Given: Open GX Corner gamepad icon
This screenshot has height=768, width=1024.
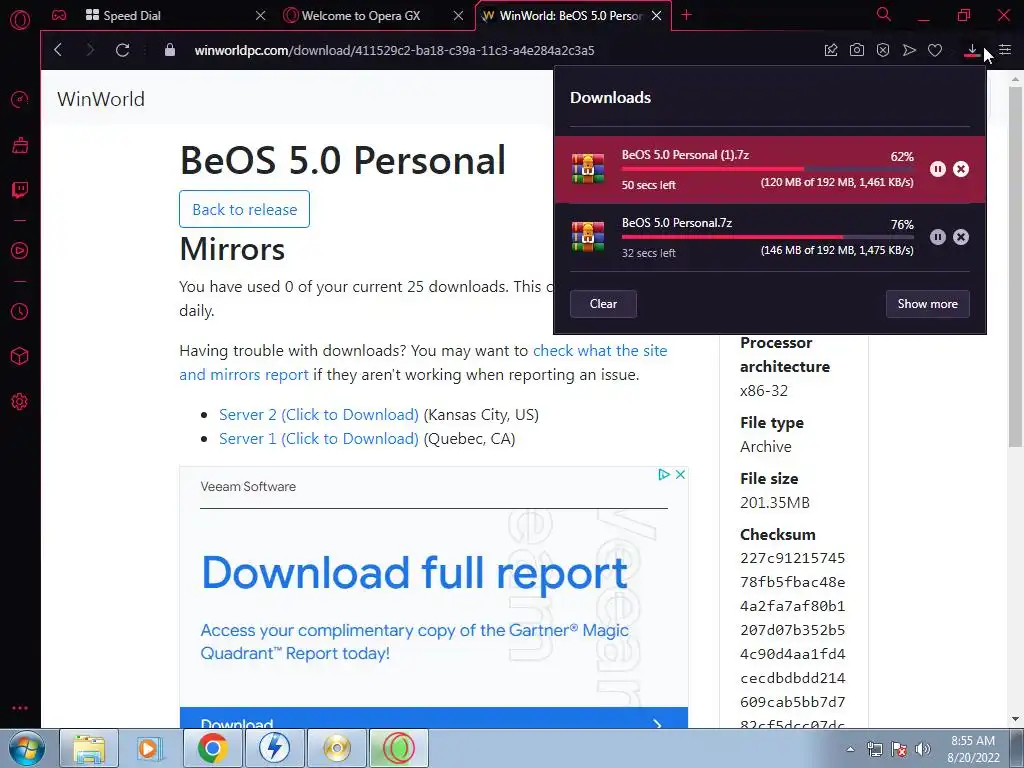Looking at the screenshot, I should [59, 15].
